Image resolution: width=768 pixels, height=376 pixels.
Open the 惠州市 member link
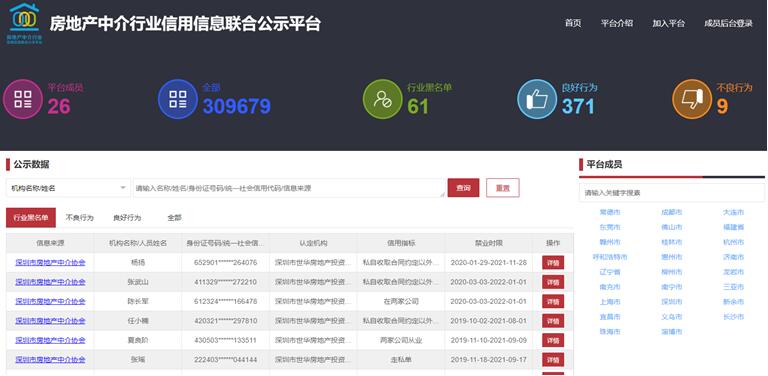click(x=672, y=257)
